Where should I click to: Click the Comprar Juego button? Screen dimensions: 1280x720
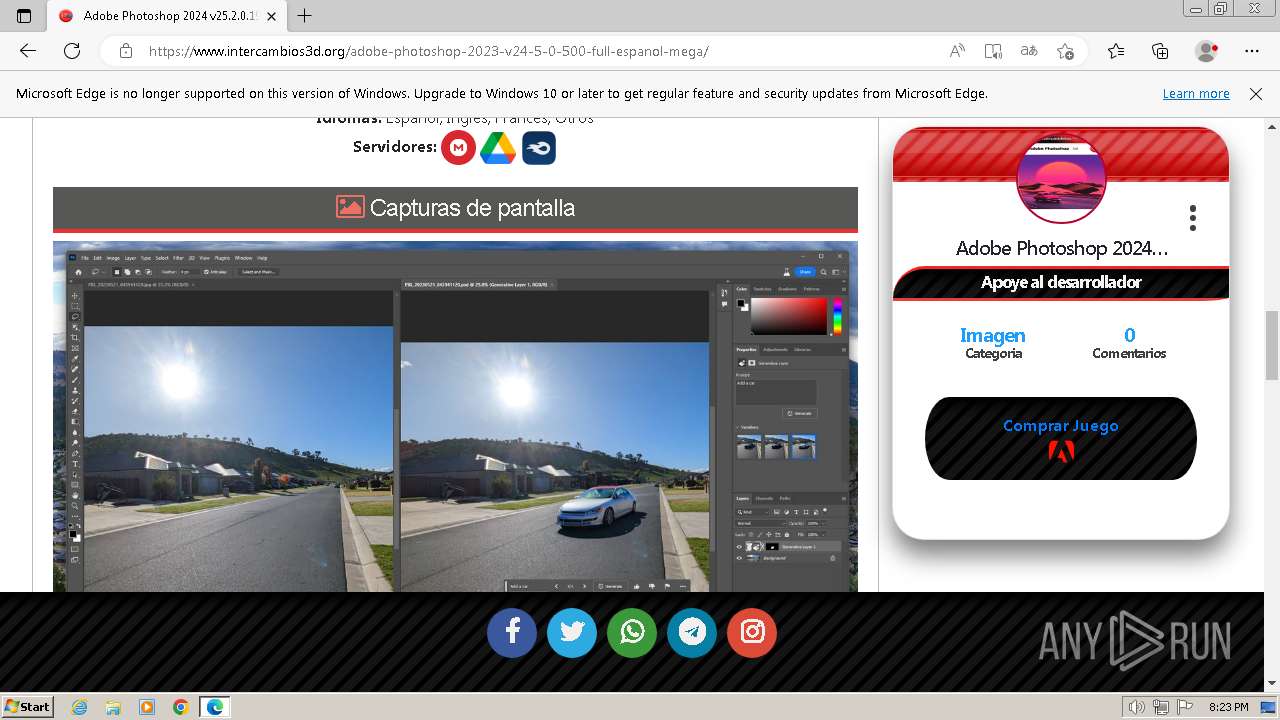click(1061, 438)
